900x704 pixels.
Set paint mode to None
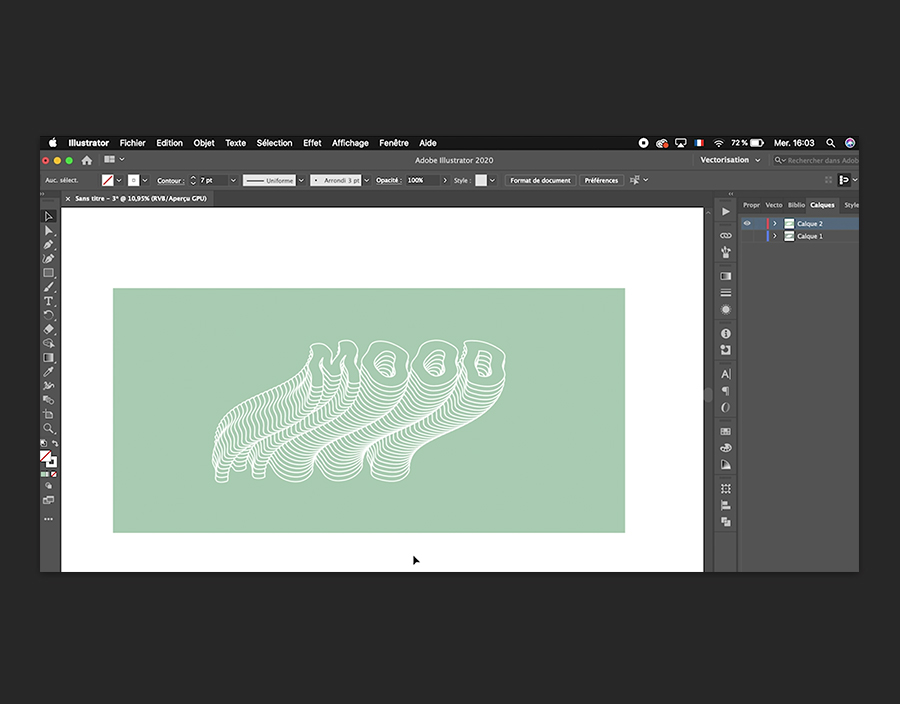coord(53,474)
